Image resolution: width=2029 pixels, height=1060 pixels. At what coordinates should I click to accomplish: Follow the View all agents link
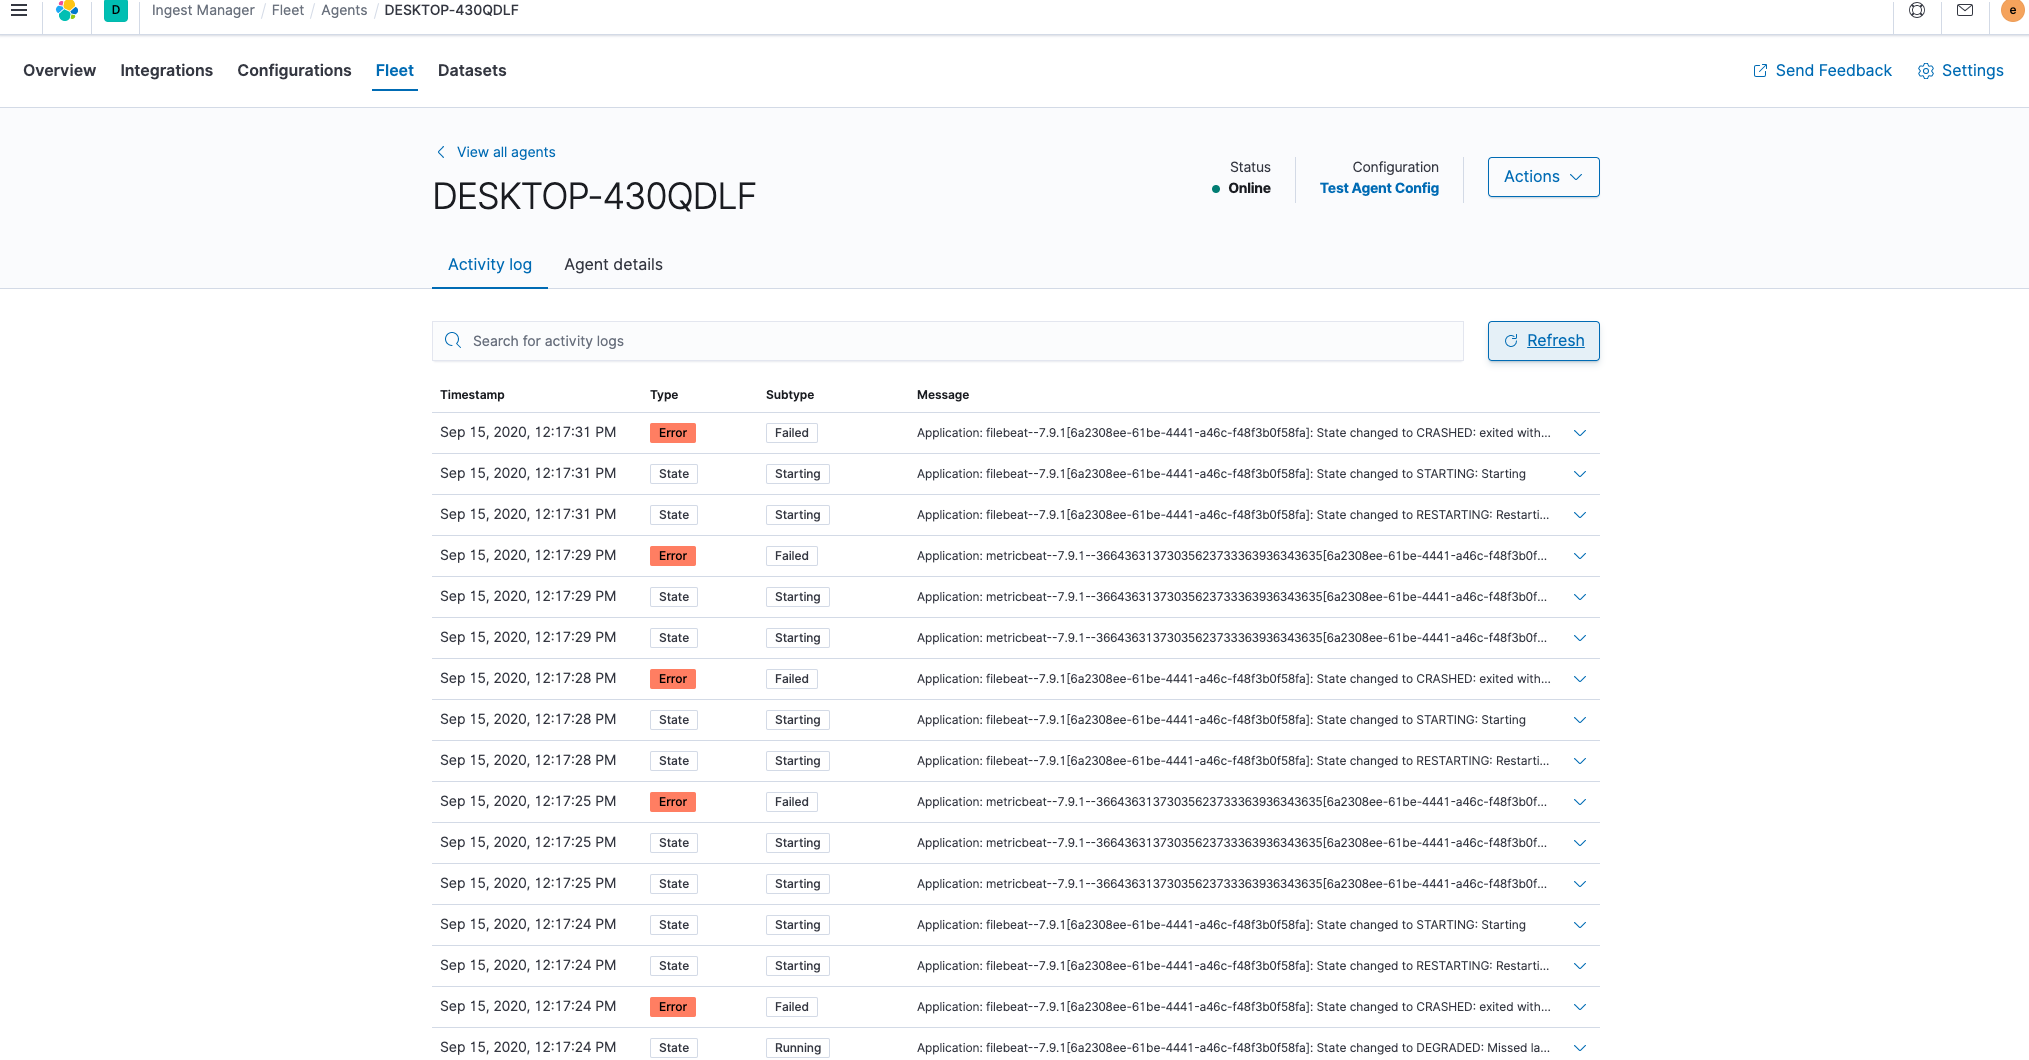click(506, 151)
